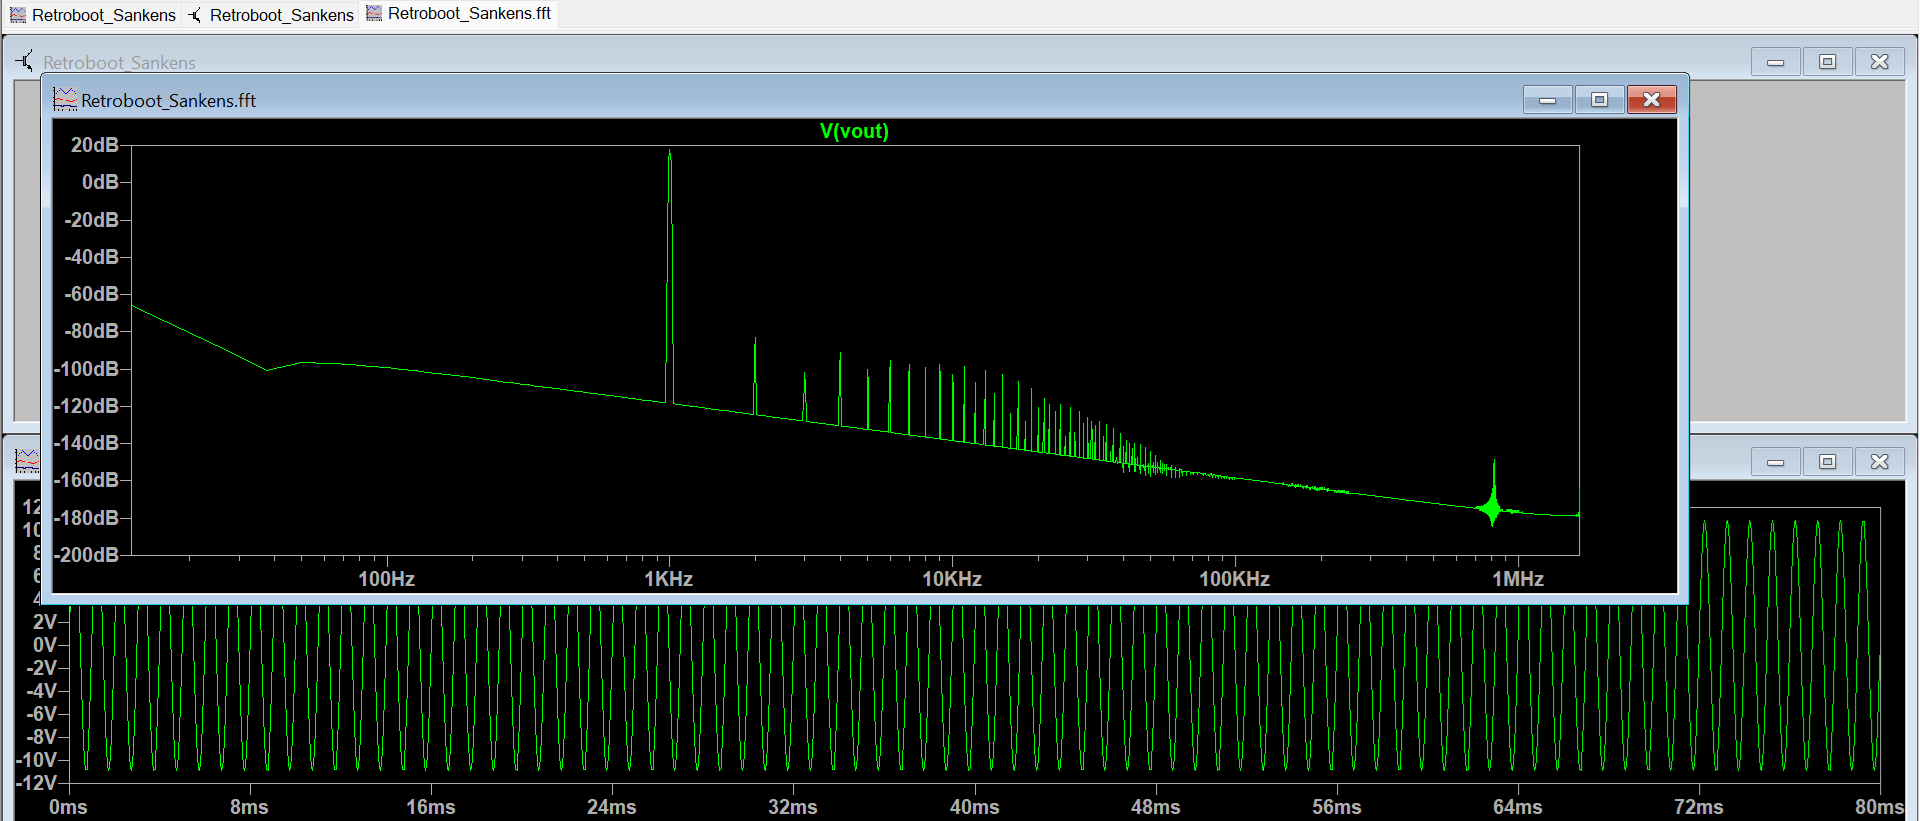The width and height of the screenshot is (1920, 821).
Task: Click the Retroboot_Sankens schematic window title text
Action: point(119,62)
